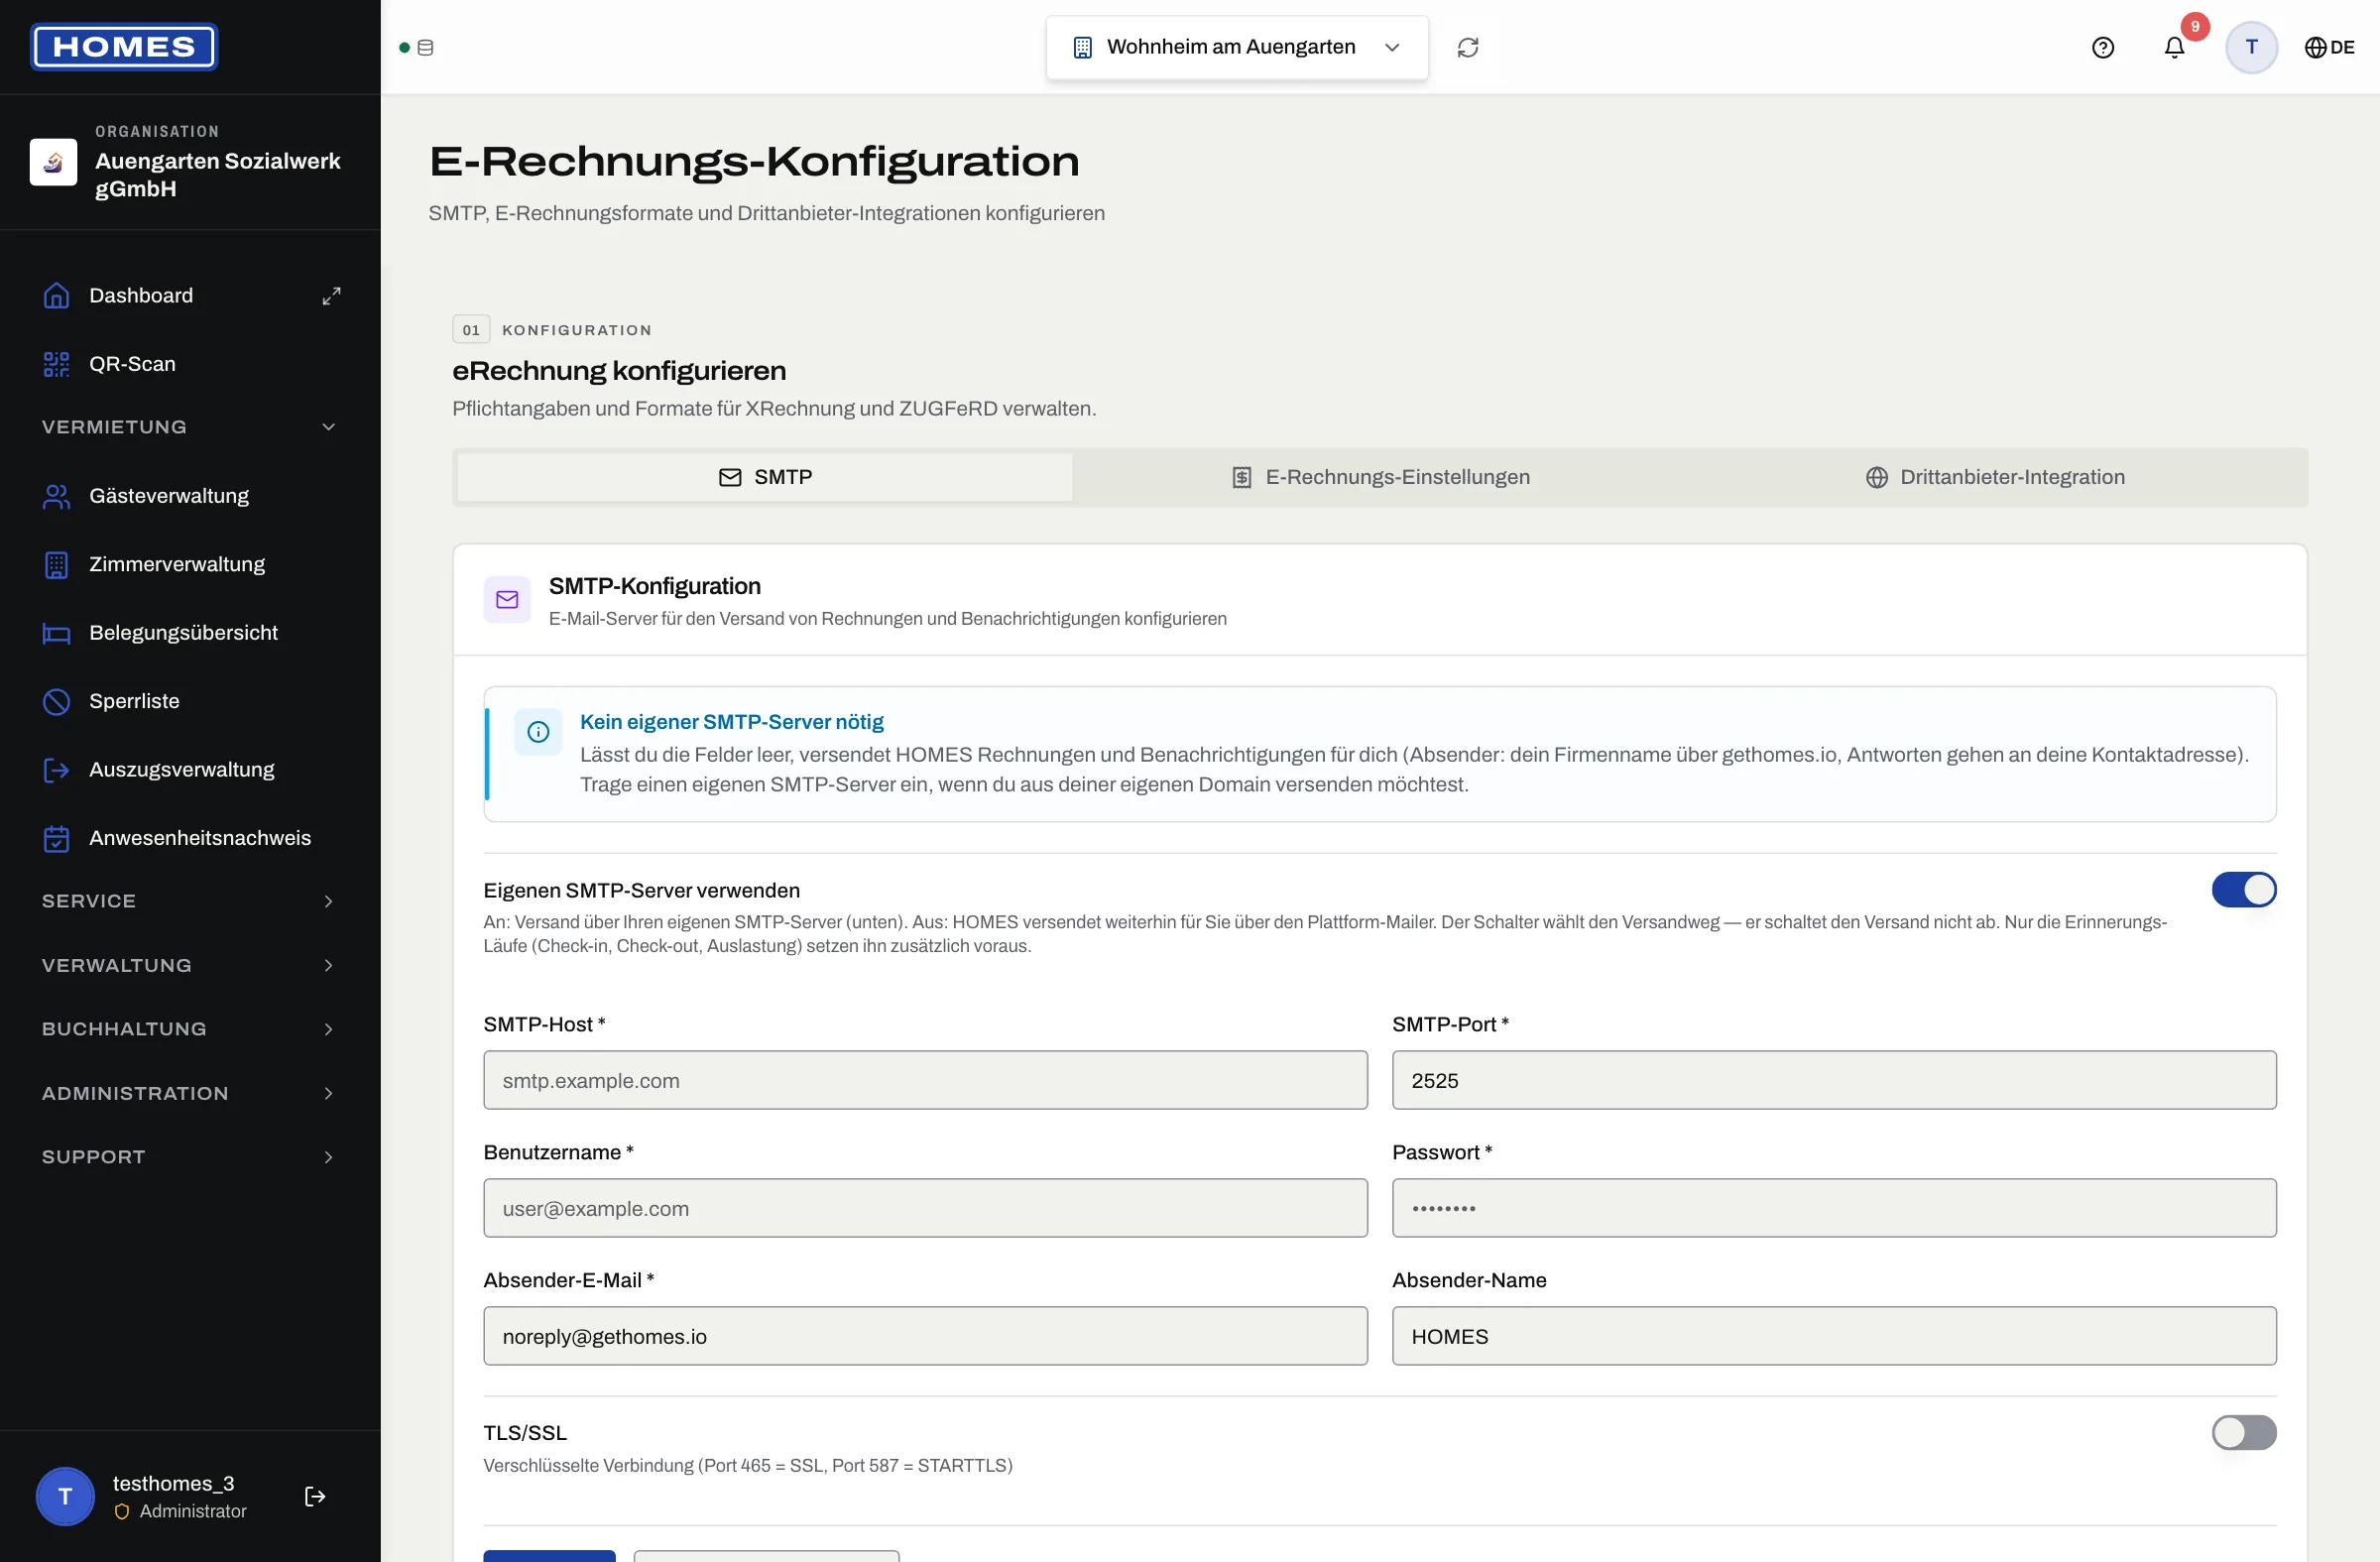This screenshot has width=2380, height=1562.
Task: Open user avatar menu in header
Action: click(x=2251, y=47)
